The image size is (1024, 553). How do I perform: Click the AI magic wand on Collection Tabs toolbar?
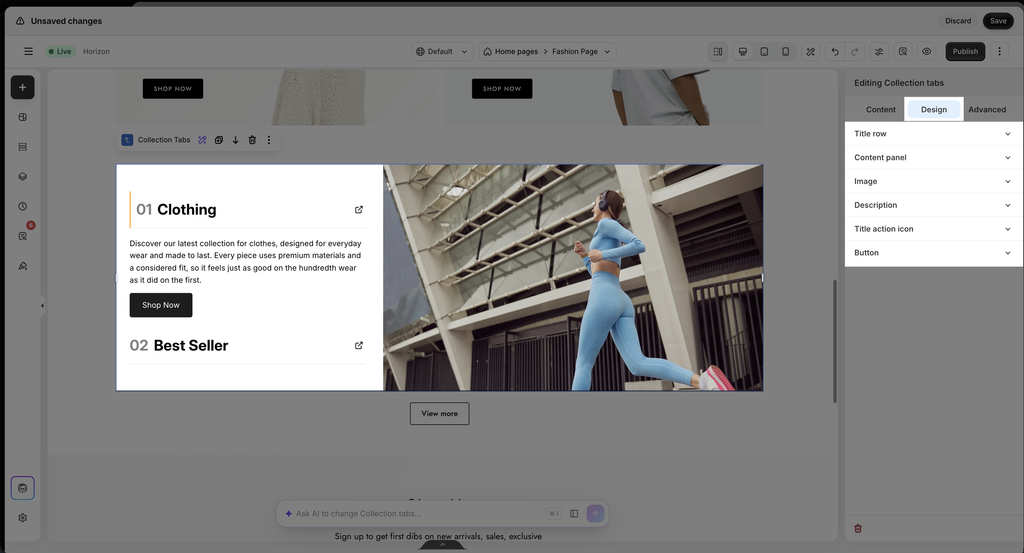(x=202, y=140)
